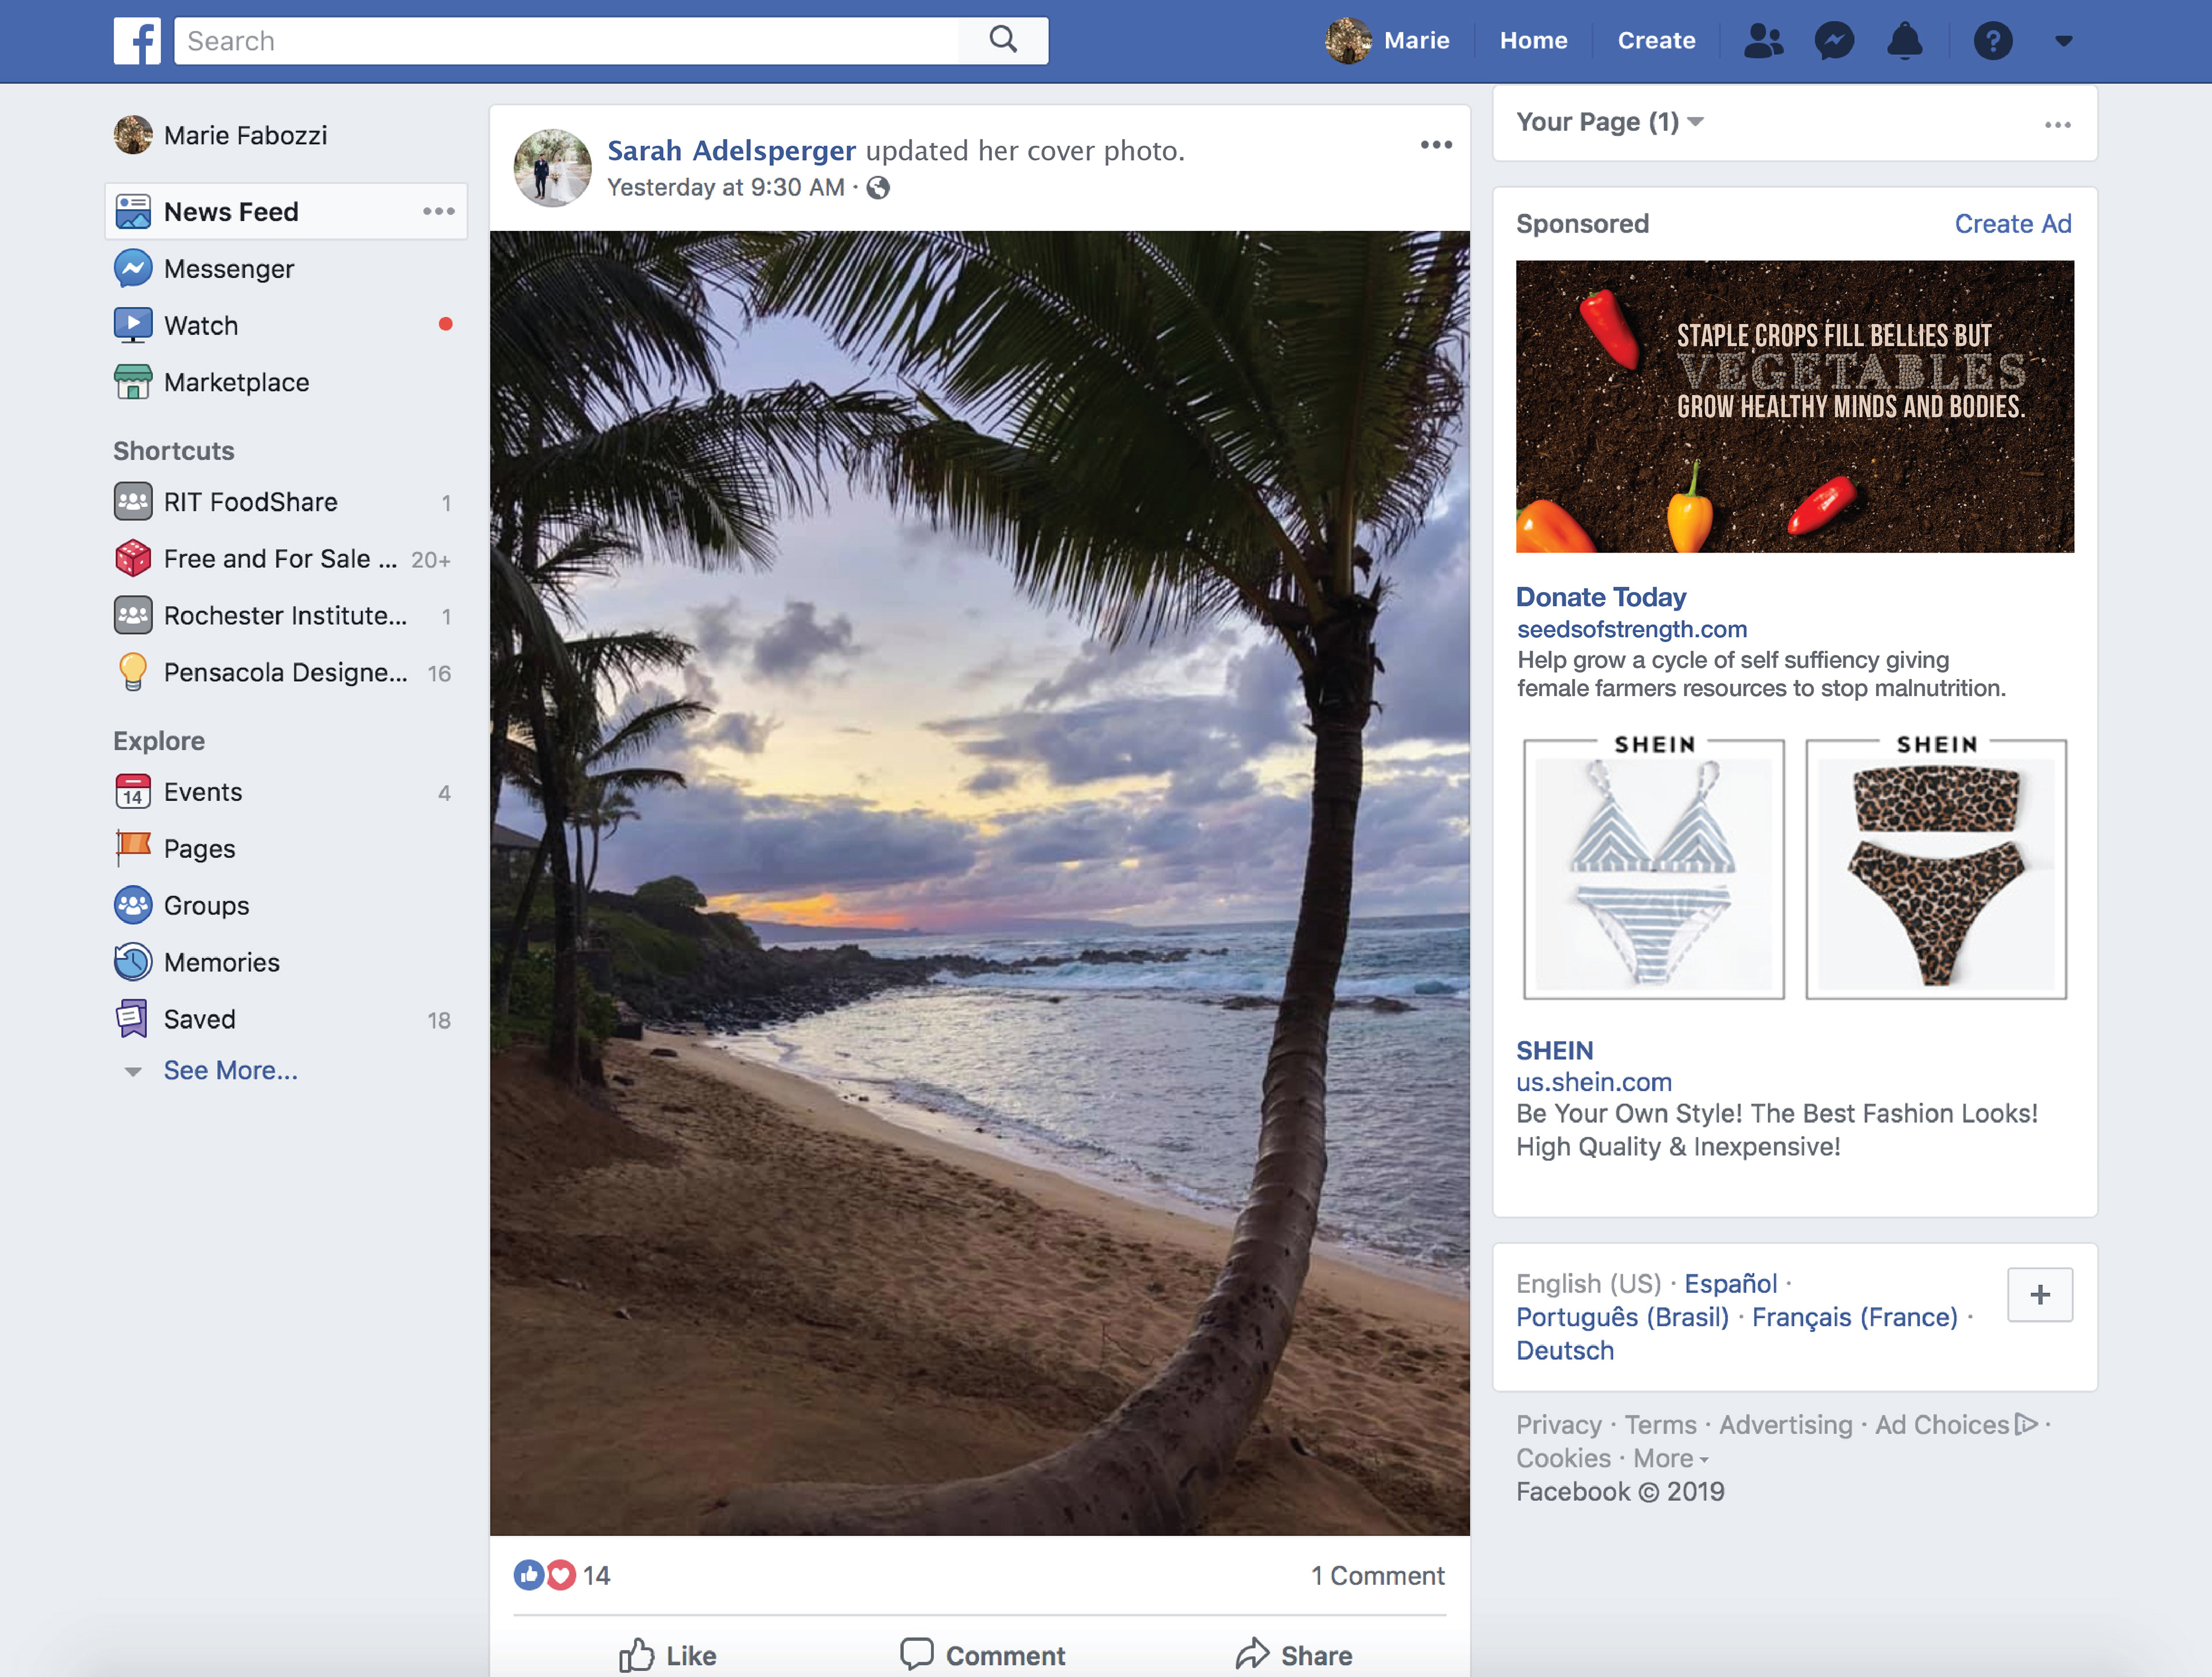2212x1677 pixels.
Task: Switch language to Deutsch
Action: click(x=1565, y=1351)
